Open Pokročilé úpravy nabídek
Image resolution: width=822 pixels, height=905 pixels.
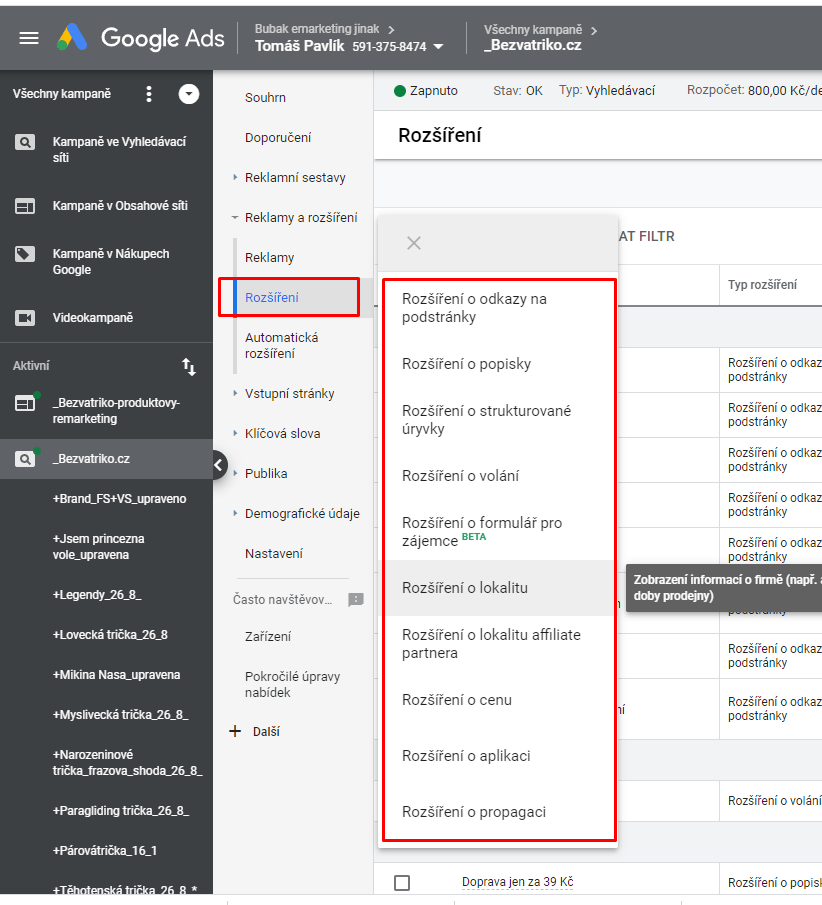point(292,685)
